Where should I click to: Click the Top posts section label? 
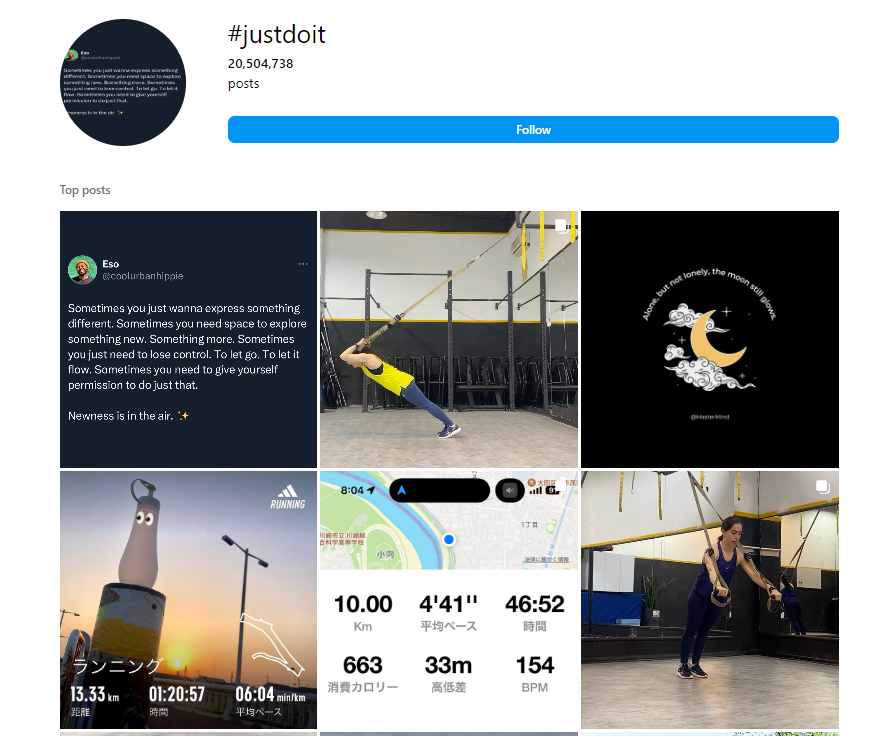pyautogui.click(x=85, y=190)
